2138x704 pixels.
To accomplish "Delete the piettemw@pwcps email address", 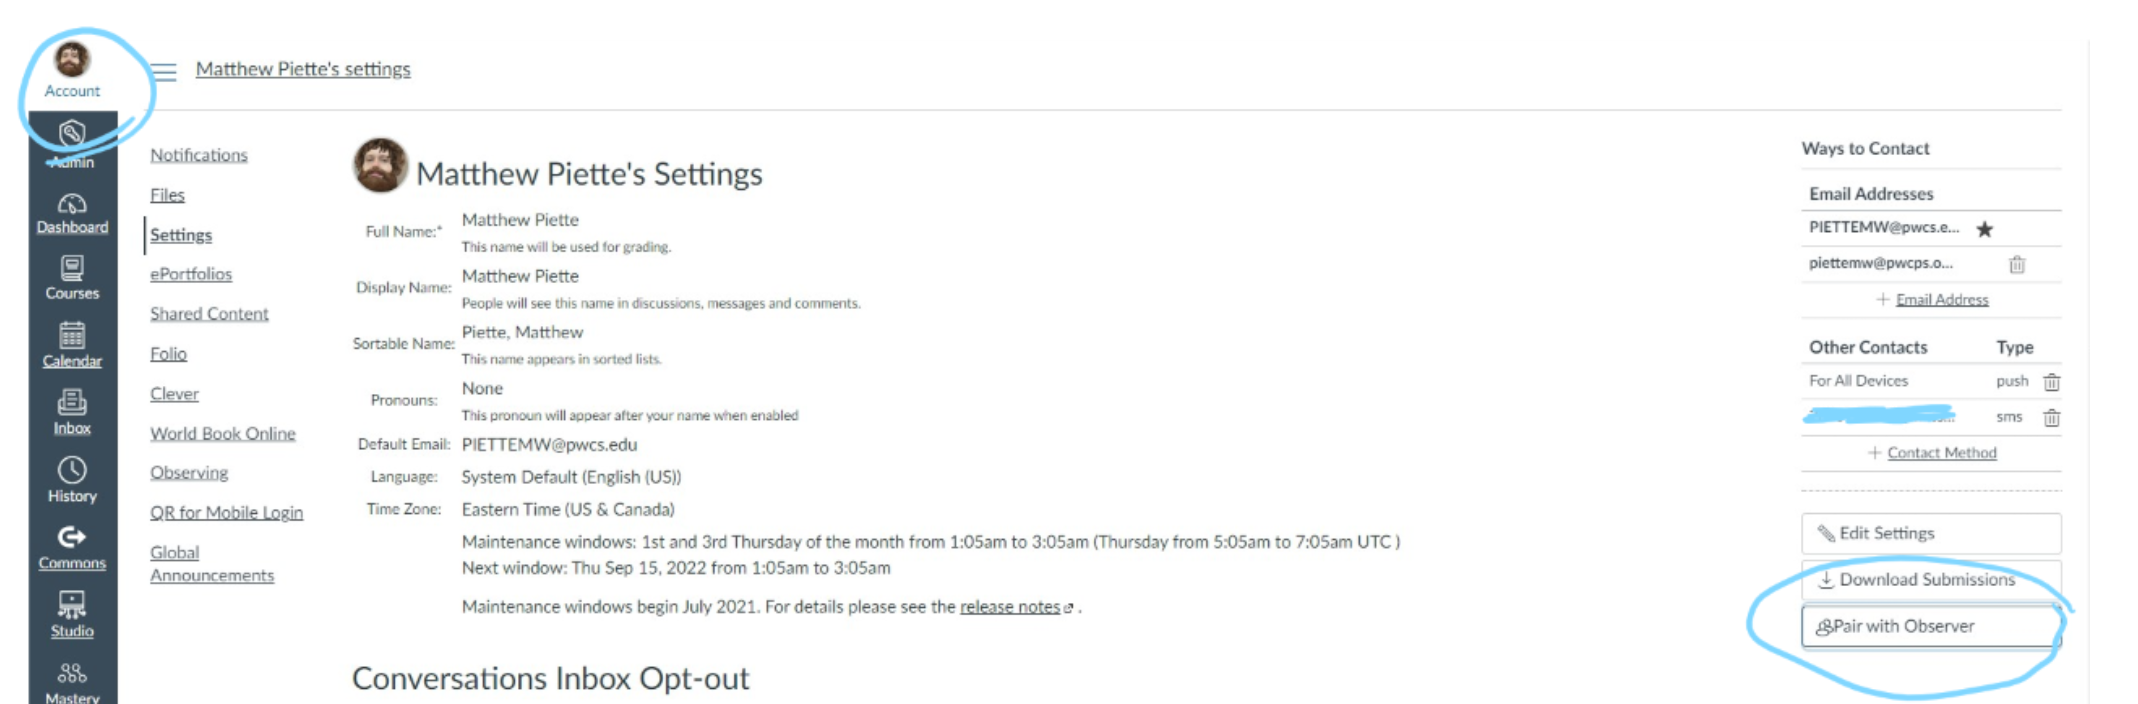I will 2017,264.
